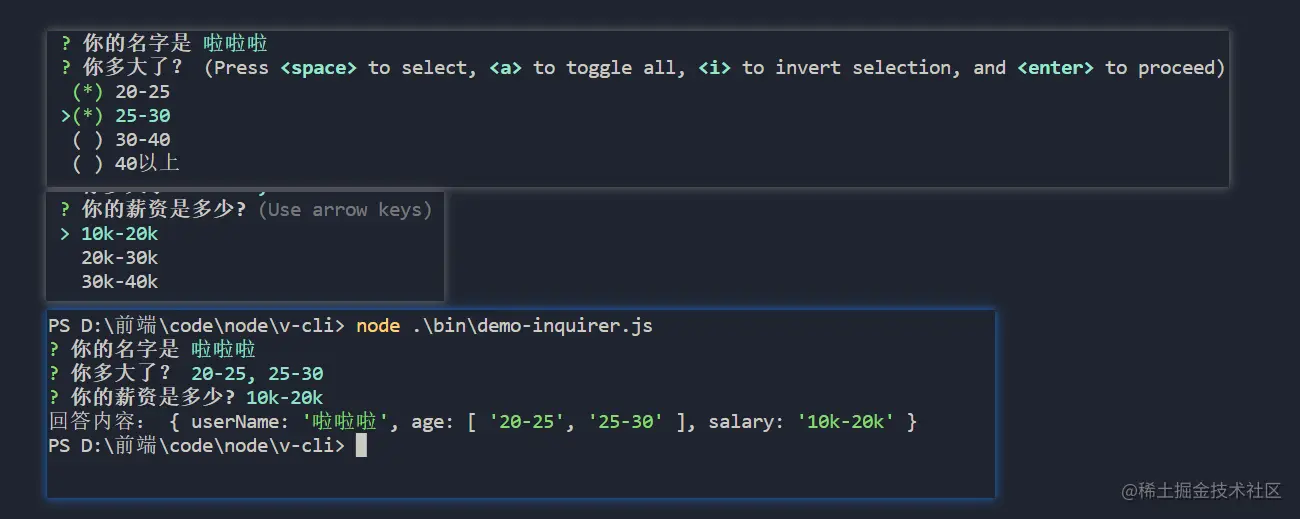Select the 30k-40k salary option
This screenshot has height=519, width=1300.
119,282
